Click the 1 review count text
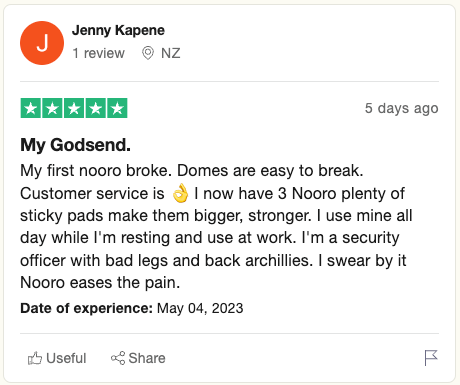The height and width of the screenshot is (385, 460). click(x=99, y=53)
